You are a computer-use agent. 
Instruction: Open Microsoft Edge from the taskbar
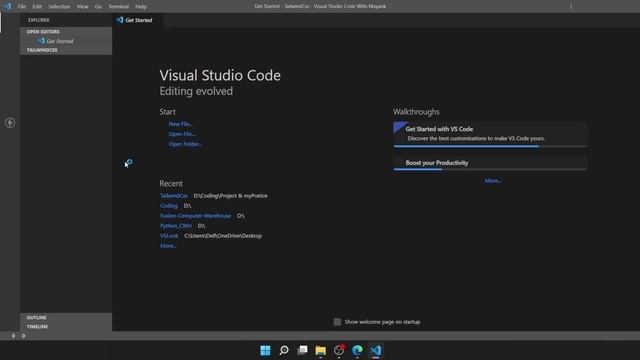(357, 350)
